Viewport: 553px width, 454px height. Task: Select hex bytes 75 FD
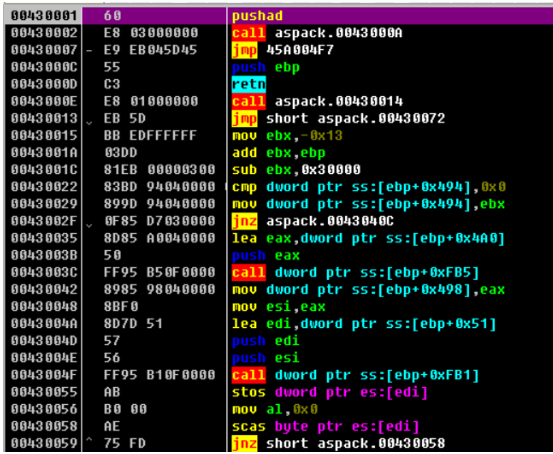pos(124,444)
